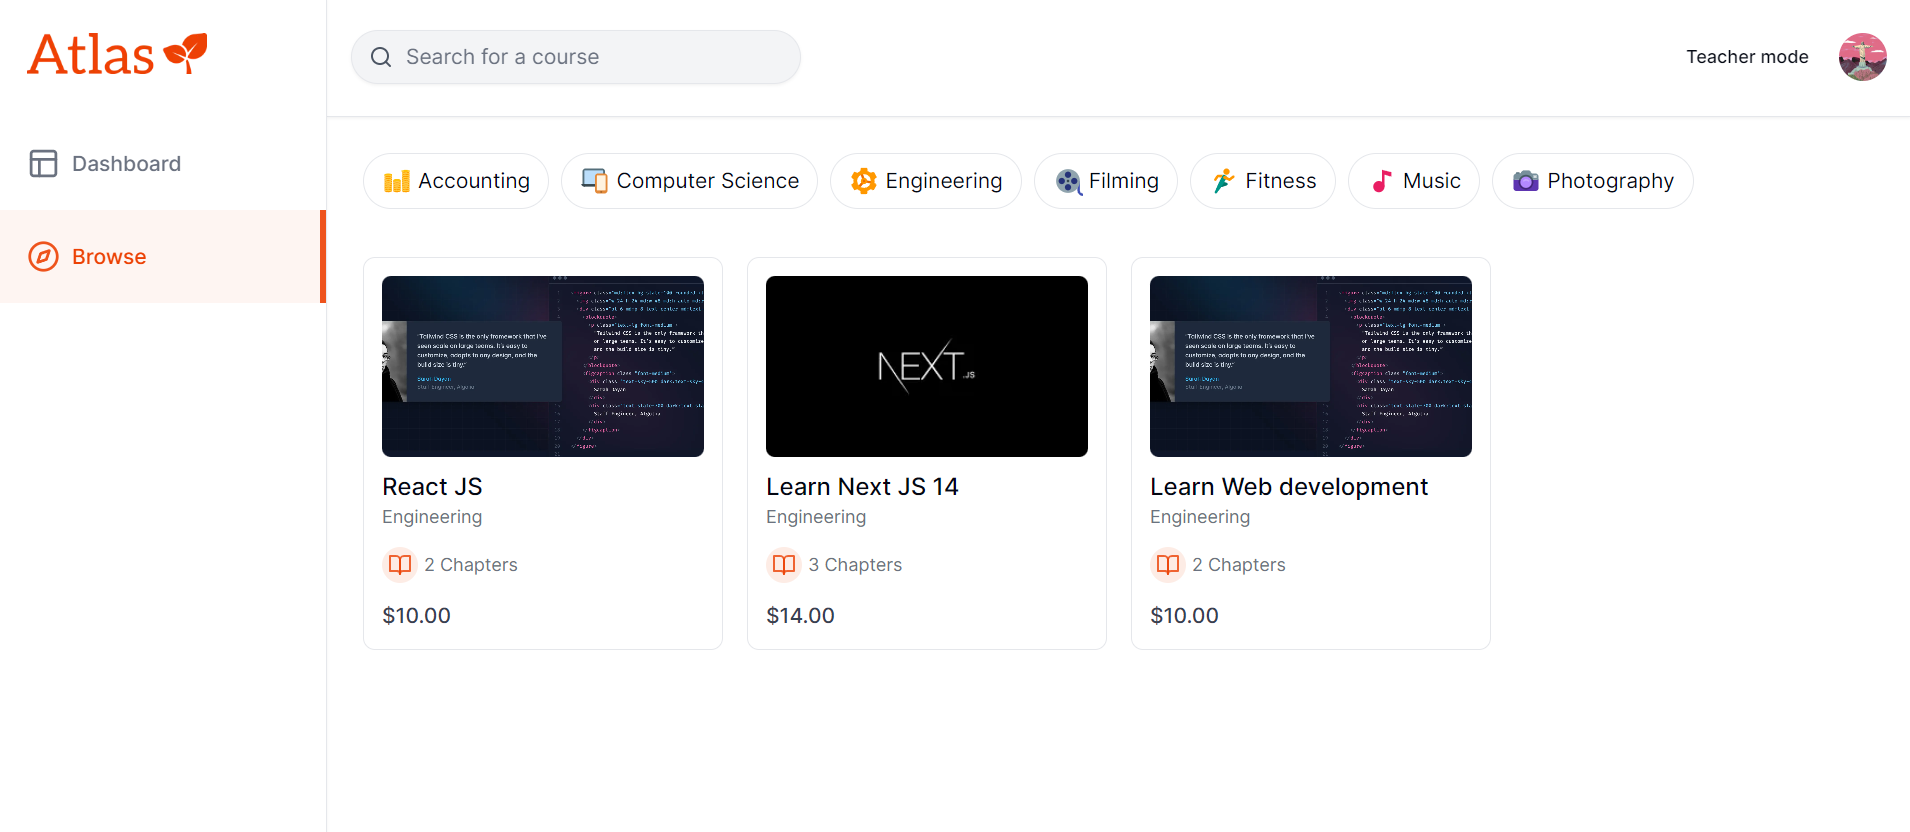This screenshot has height=832, width=1910.
Task: Click the React JS course title
Action: click(432, 487)
